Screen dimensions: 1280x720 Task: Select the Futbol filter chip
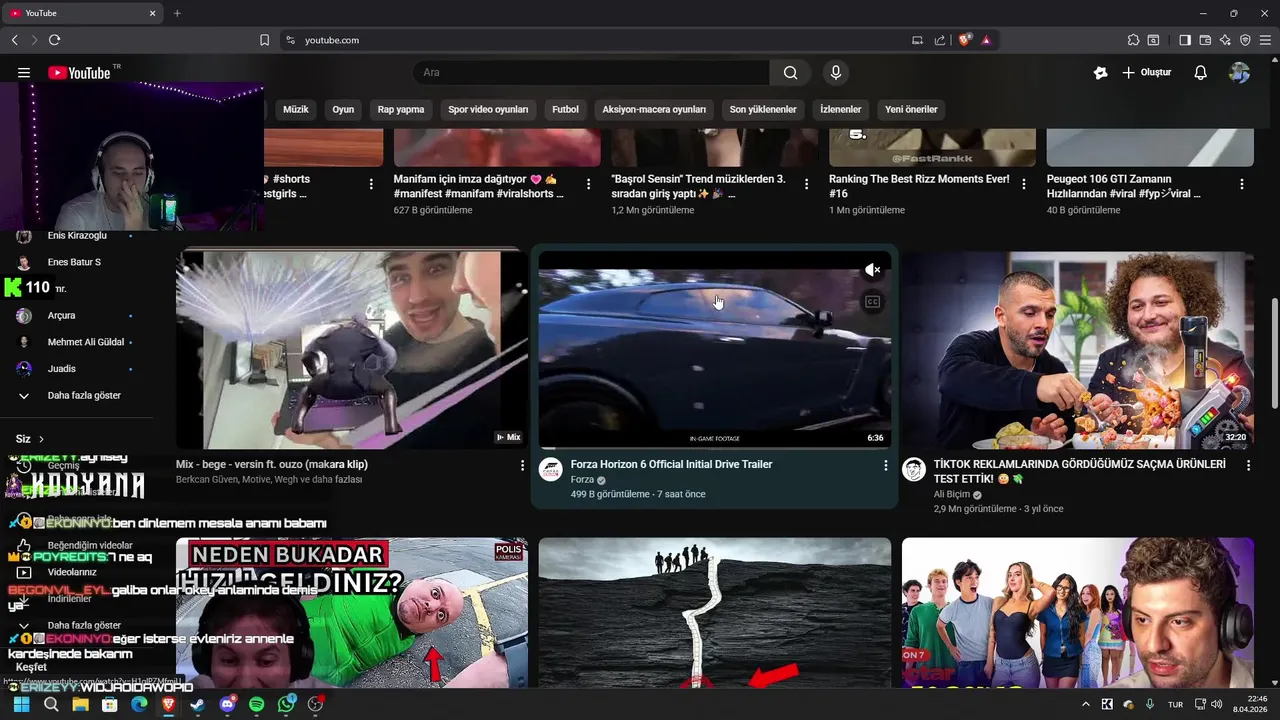pyautogui.click(x=565, y=110)
